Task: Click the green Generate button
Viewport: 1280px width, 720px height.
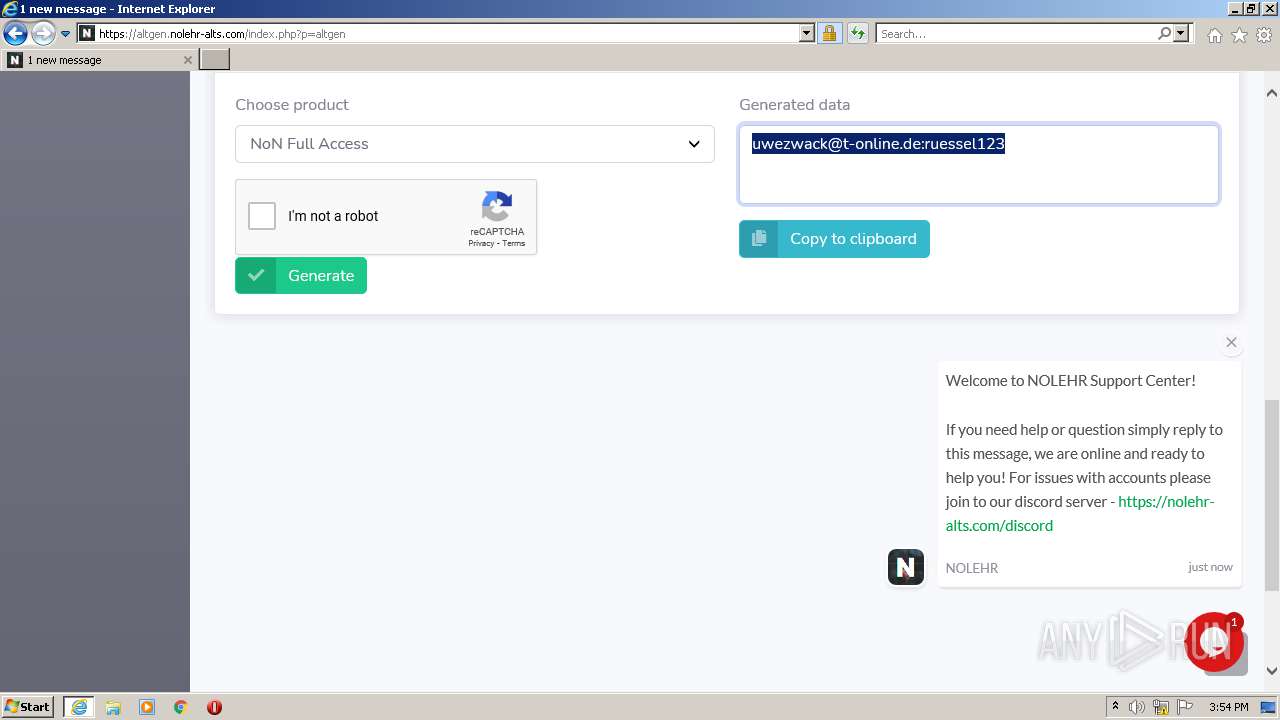Action: point(301,275)
